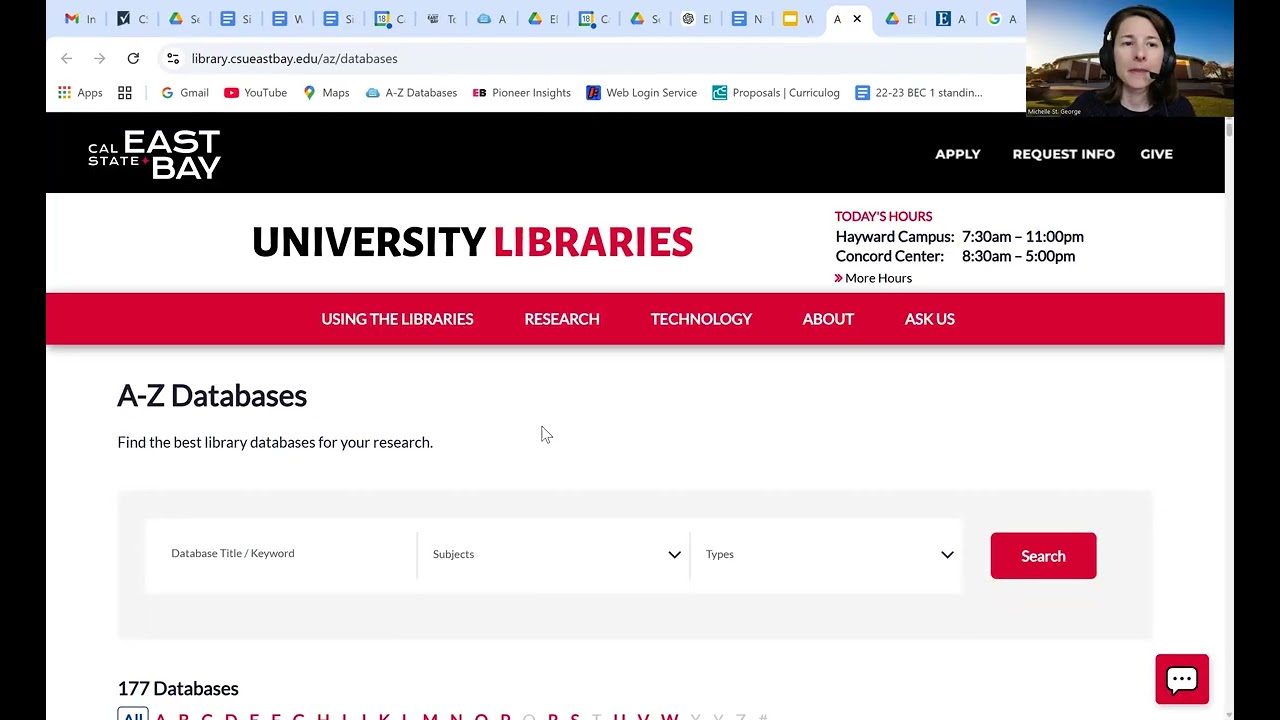The image size is (1280, 720).
Task: Open the Maps bookmark
Action: coord(326,93)
